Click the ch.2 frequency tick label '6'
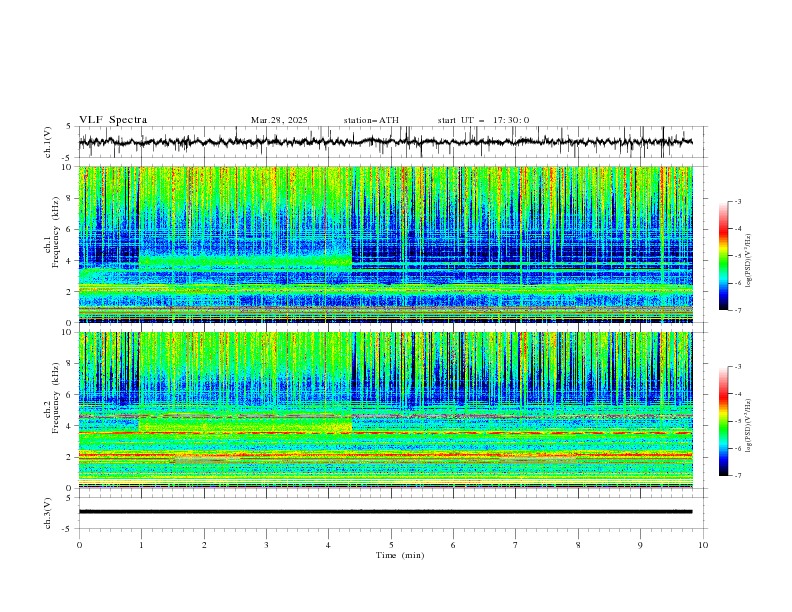The image size is (792, 612). click(71, 395)
